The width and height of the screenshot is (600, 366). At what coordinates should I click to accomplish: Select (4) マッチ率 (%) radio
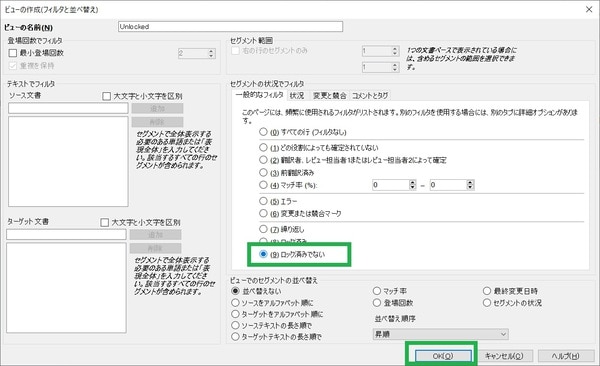[x=263, y=185]
